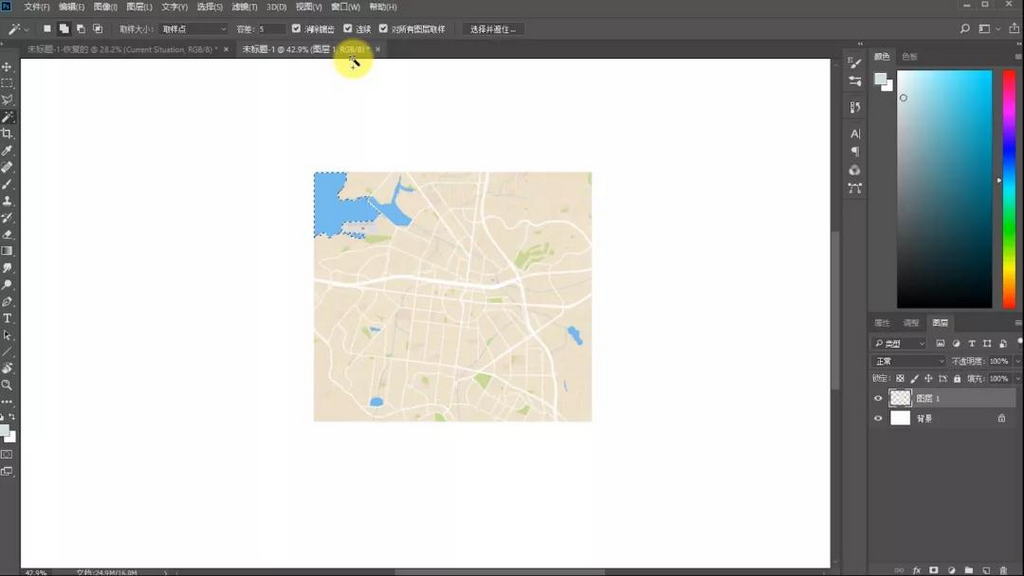
Task: Click the fx layer style icon
Action: click(916, 570)
